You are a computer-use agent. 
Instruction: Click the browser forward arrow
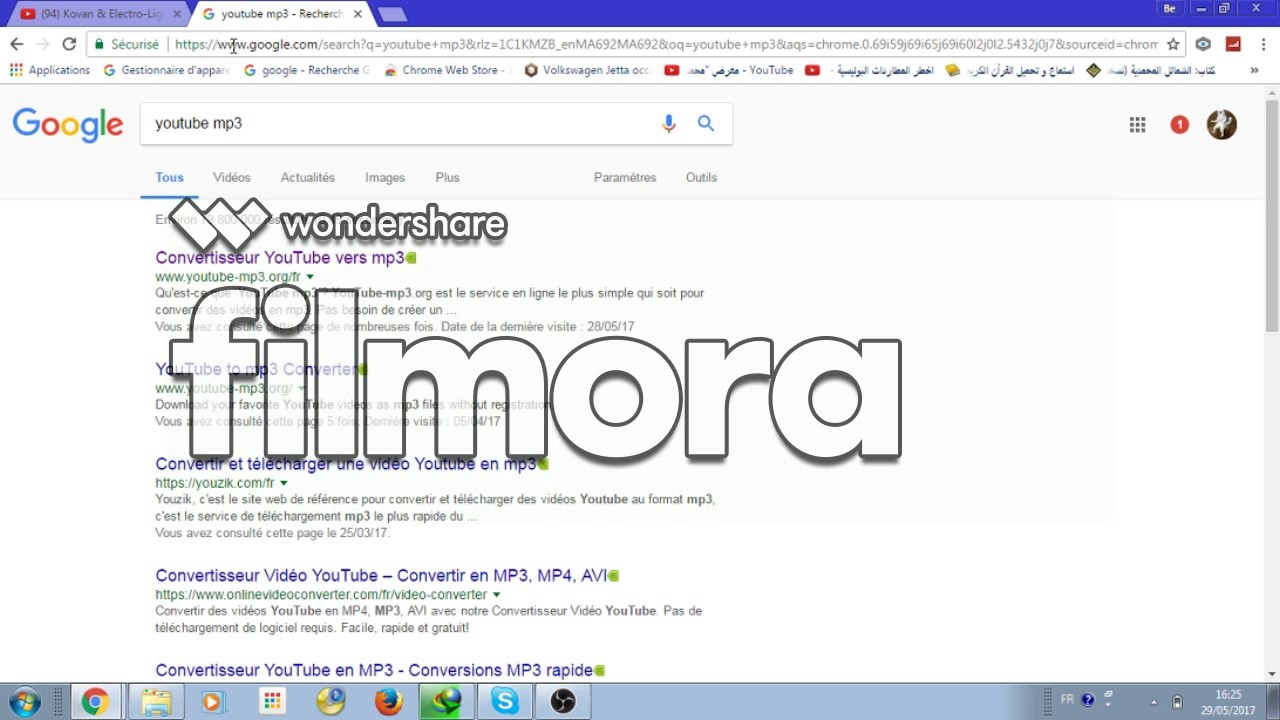(x=42, y=44)
